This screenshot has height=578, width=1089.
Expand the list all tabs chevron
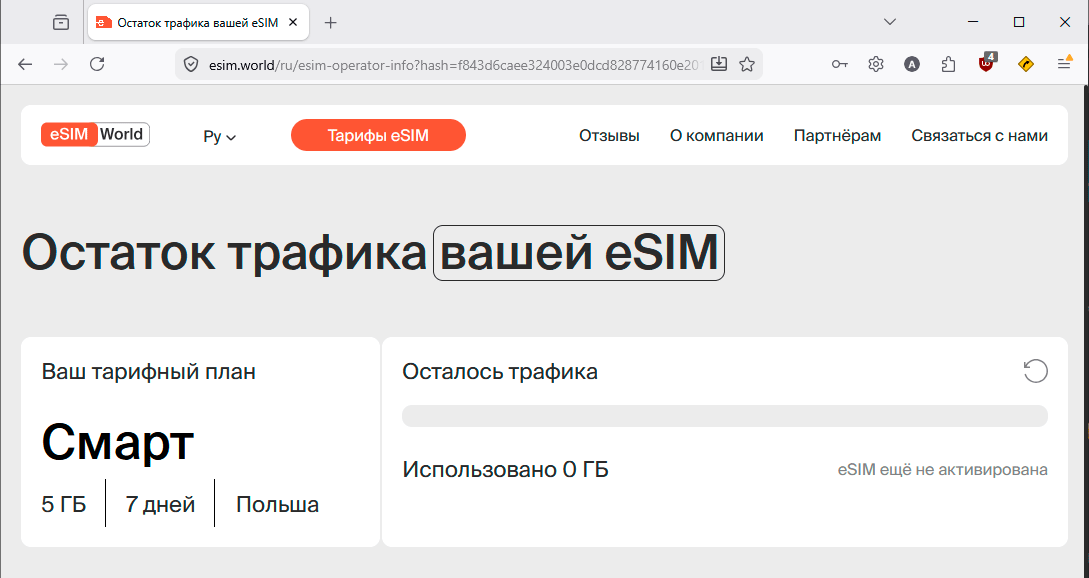tap(890, 22)
